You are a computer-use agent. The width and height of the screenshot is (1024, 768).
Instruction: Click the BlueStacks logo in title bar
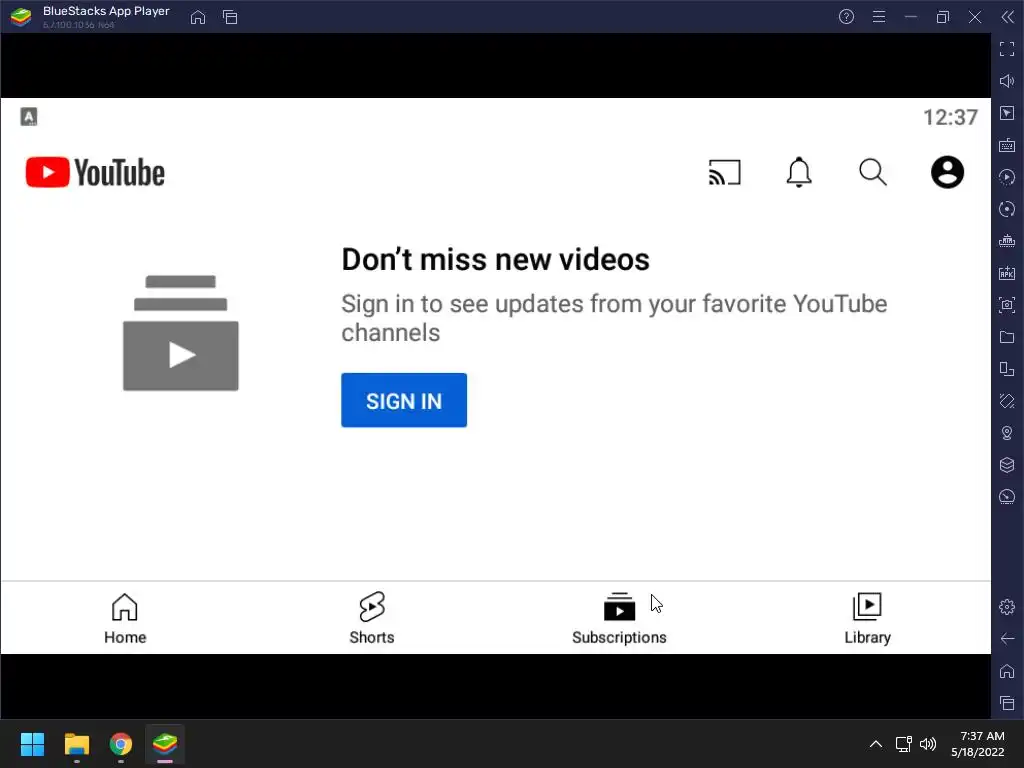pos(21,17)
